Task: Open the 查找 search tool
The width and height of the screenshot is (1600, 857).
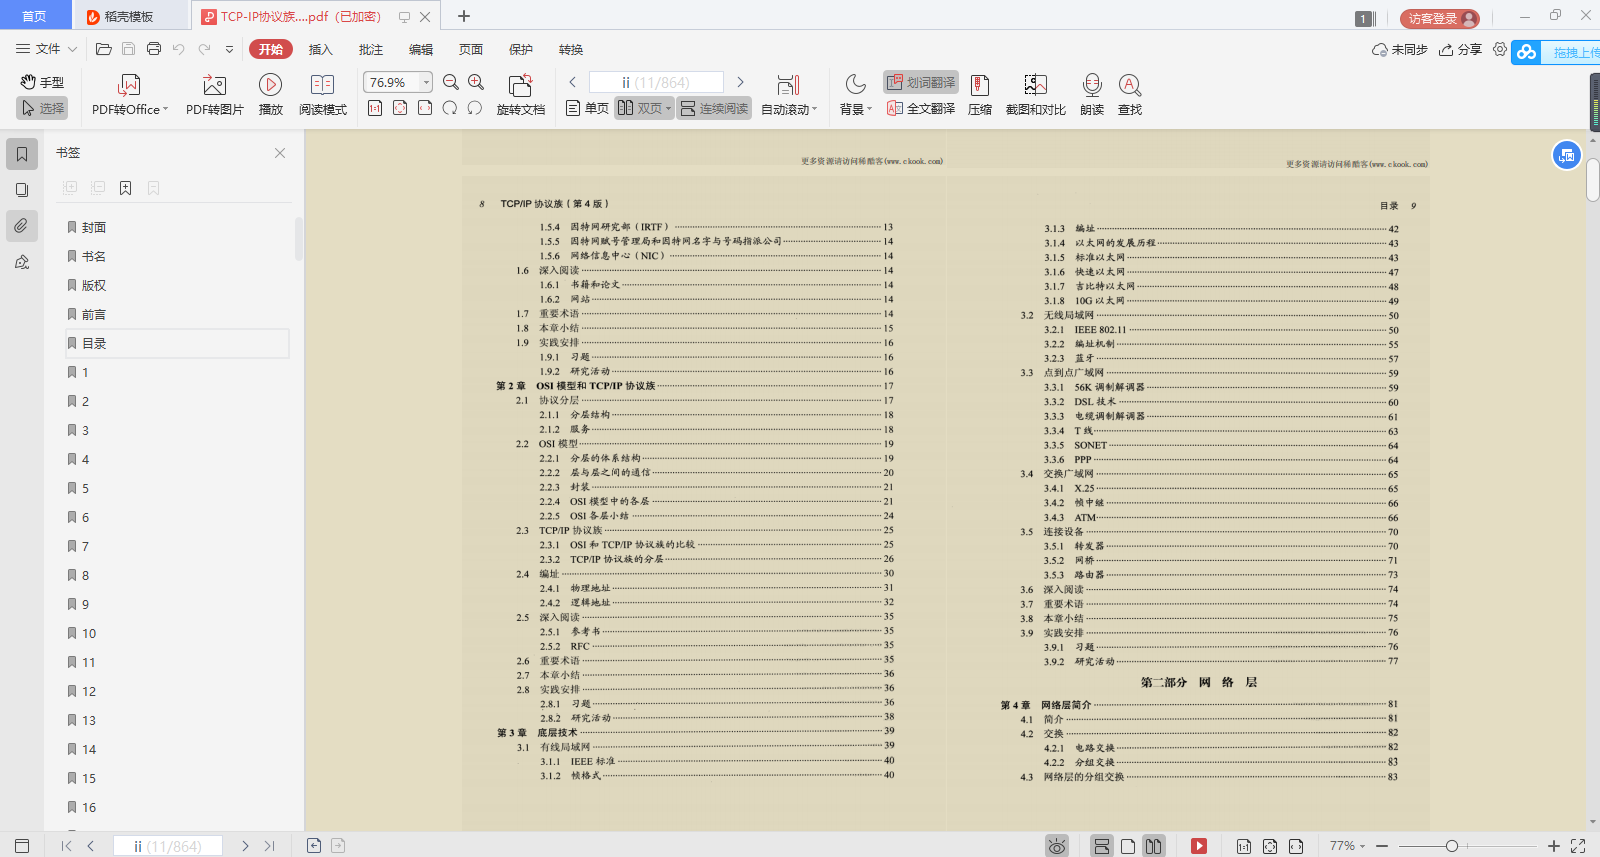Action: point(1130,85)
